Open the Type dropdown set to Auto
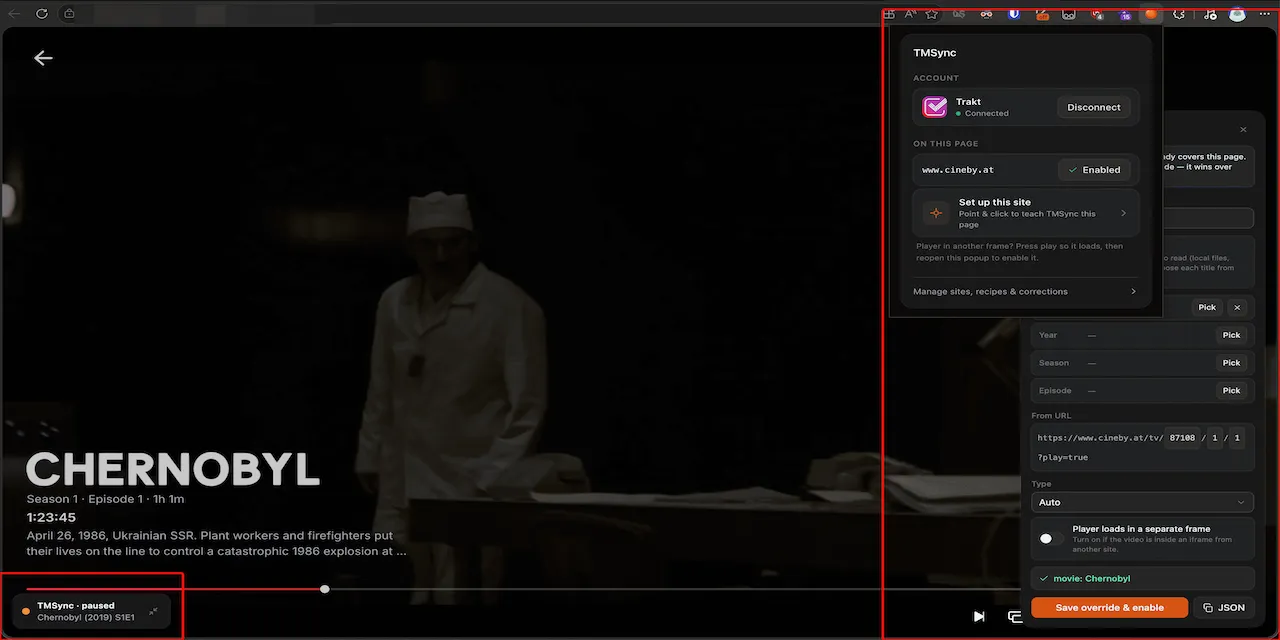This screenshot has width=1280, height=640. click(1142, 502)
